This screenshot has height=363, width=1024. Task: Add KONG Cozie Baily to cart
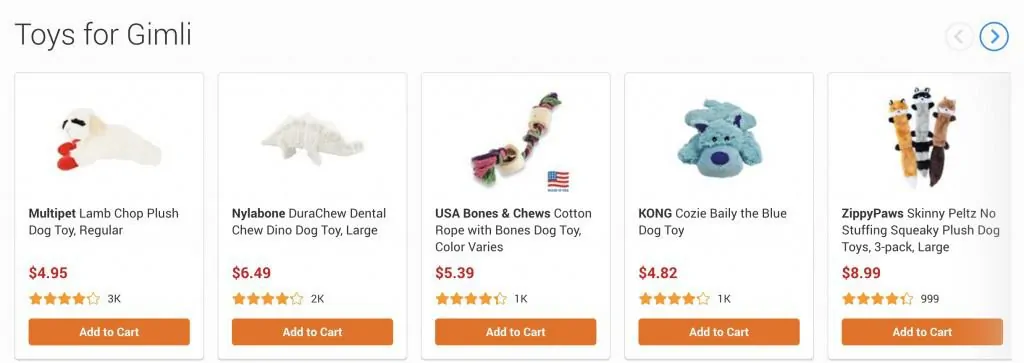pos(719,332)
